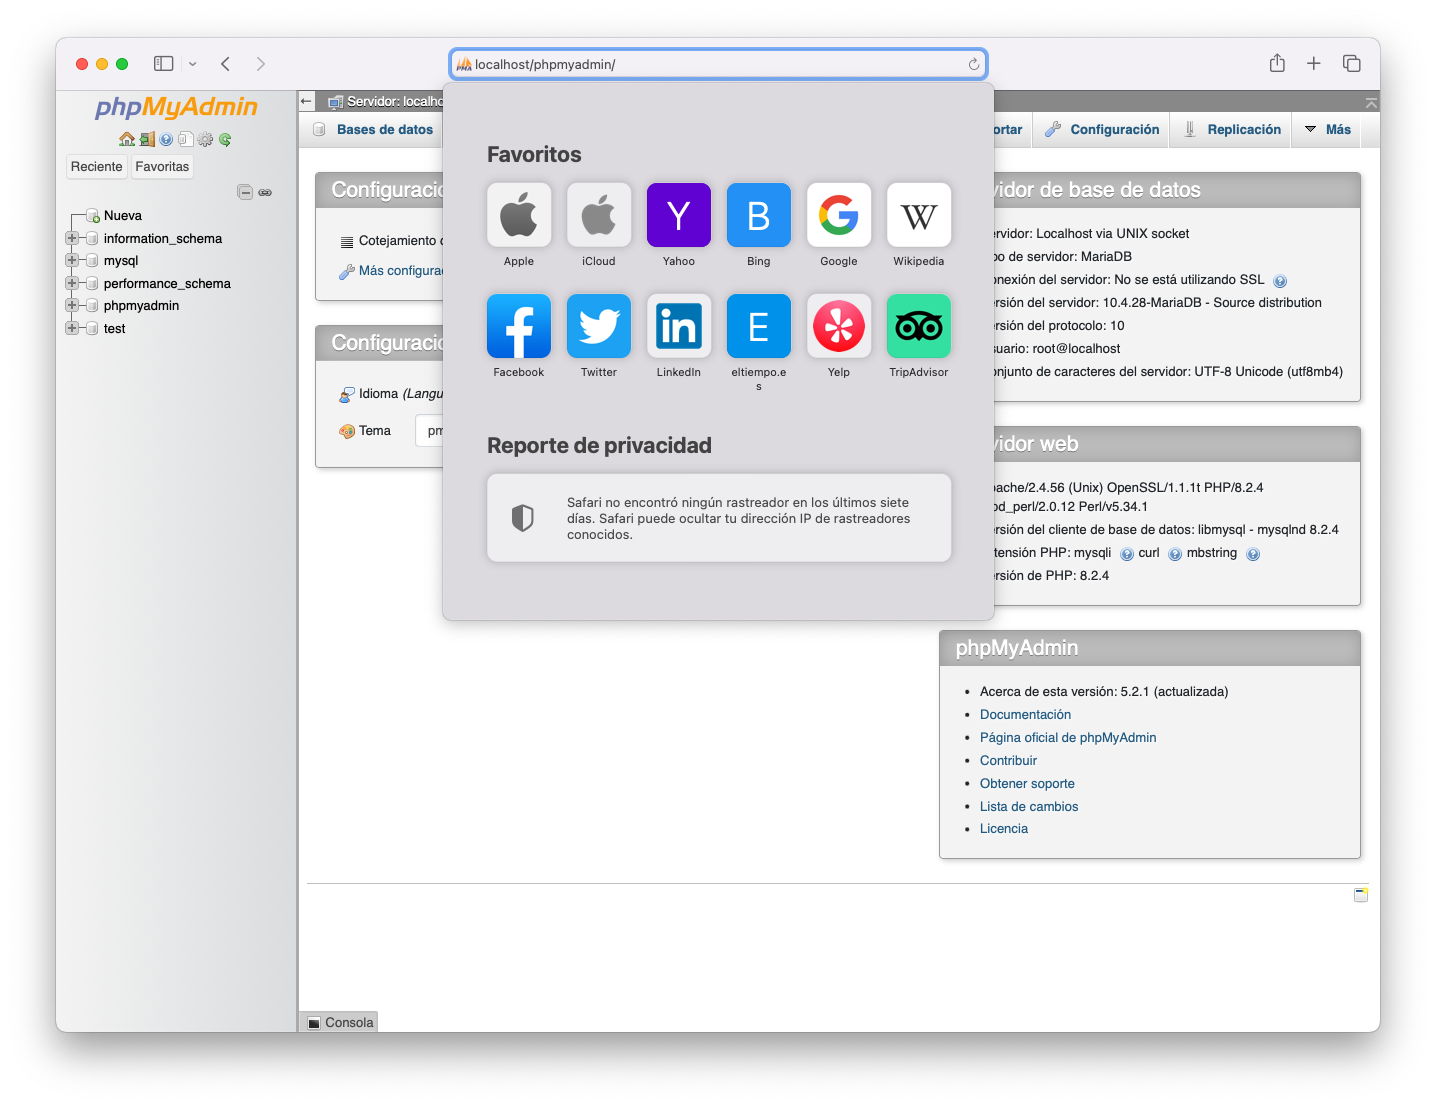Reload the navigation panel with green arrow

225,140
